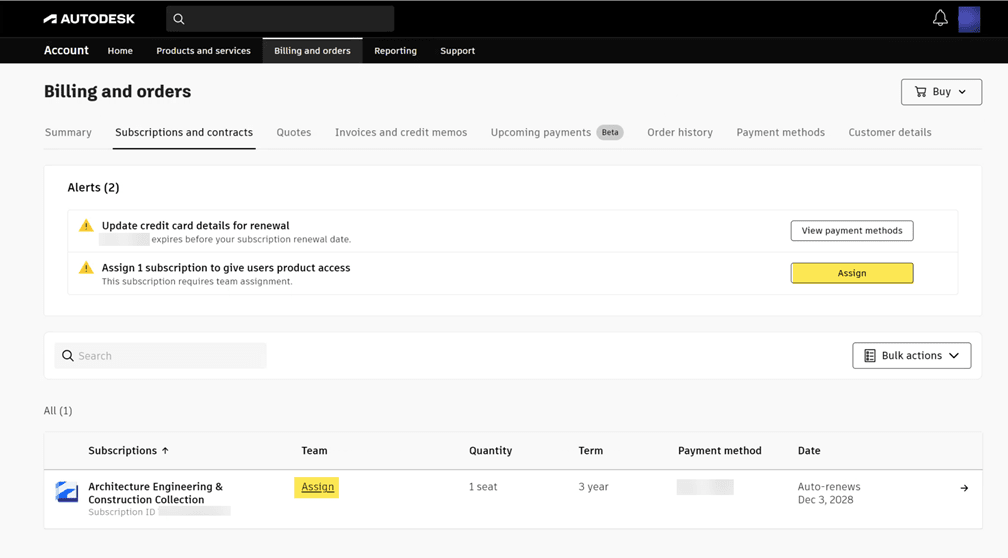Image resolution: width=1008 pixels, height=558 pixels.
Task: Open subscription details arrow for AEC Collection
Action: pos(964,488)
